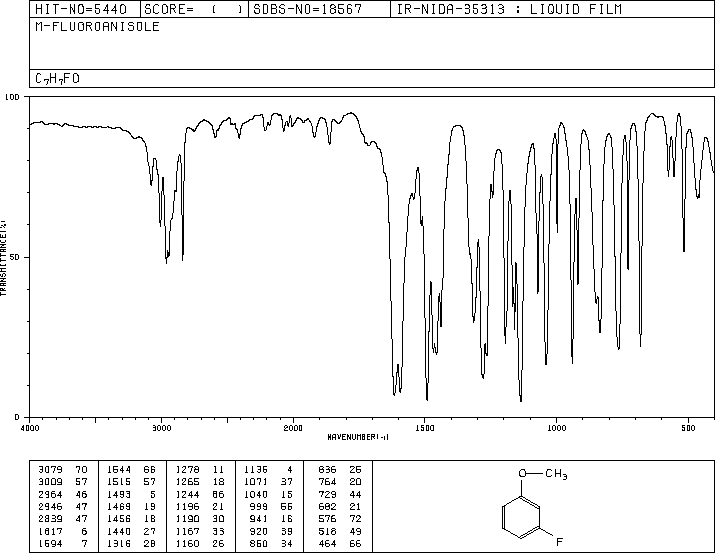Select peak table entry 860

tap(271, 543)
